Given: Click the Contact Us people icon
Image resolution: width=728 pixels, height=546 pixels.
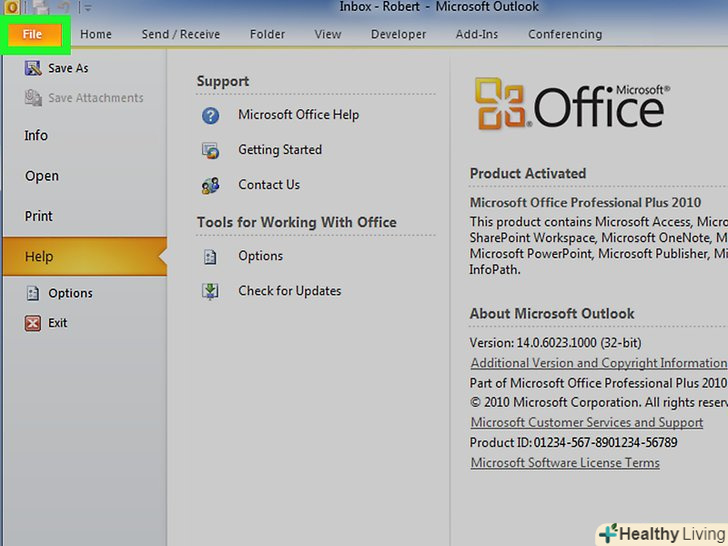Looking at the screenshot, I should tap(210, 185).
